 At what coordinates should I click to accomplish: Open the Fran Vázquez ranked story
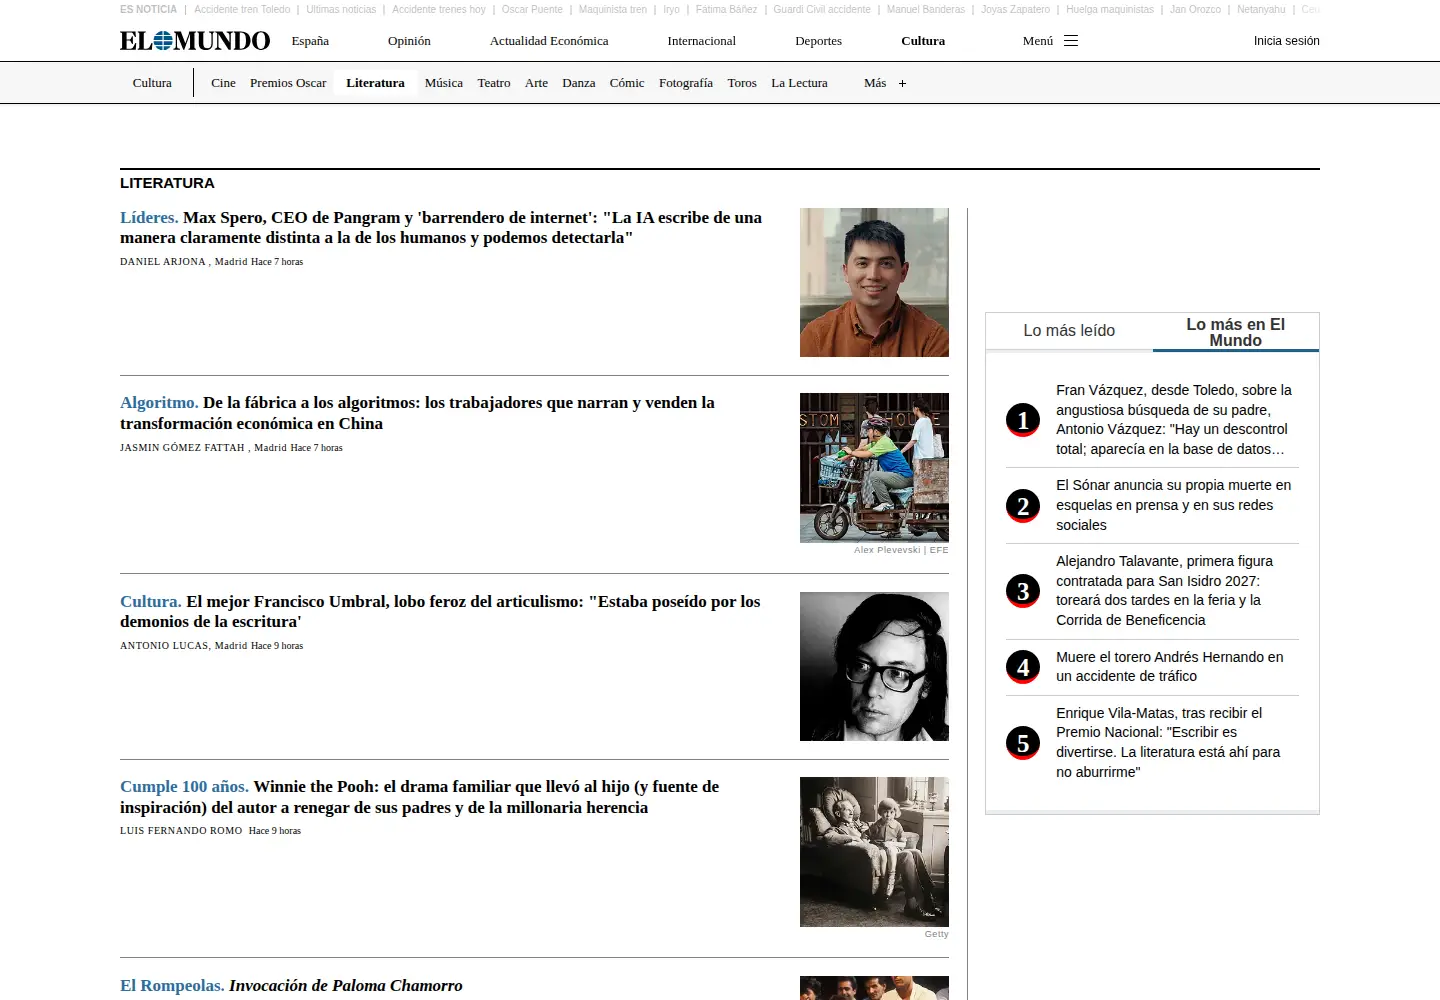[1174, 420]
